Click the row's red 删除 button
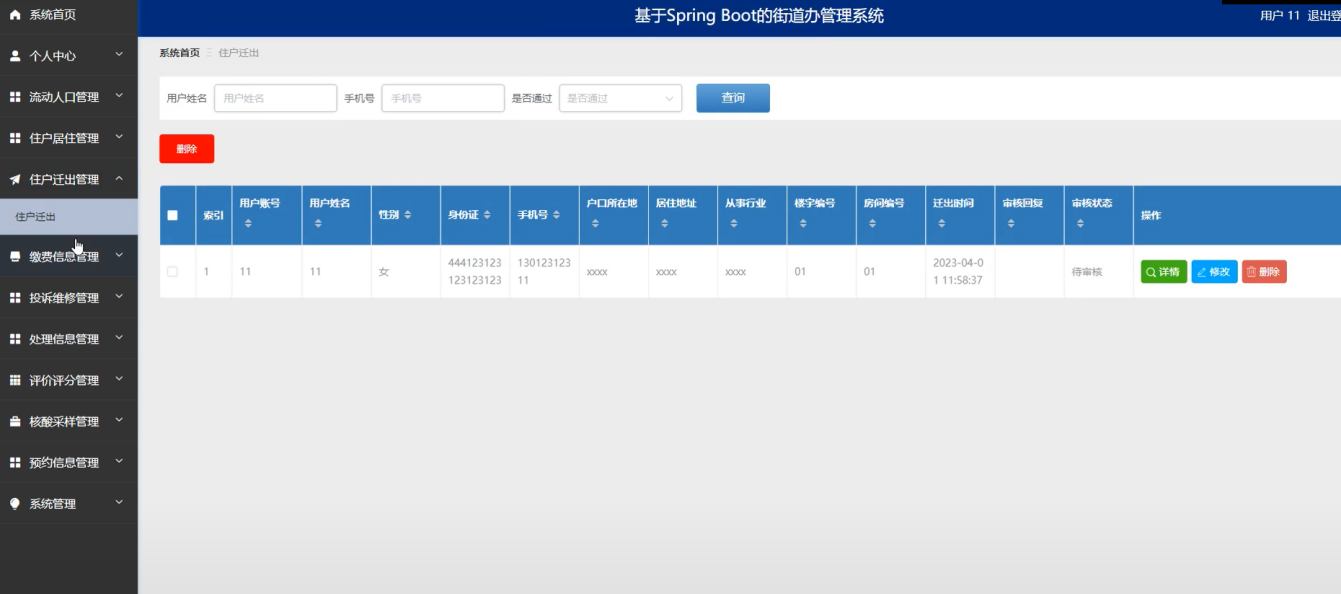The height and width of the screenshot is (594, 1341). pos(1264,272)
